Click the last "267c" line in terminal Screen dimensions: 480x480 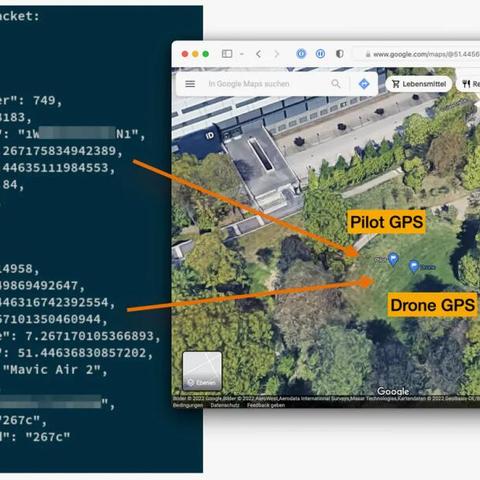[x=48, y=437]
